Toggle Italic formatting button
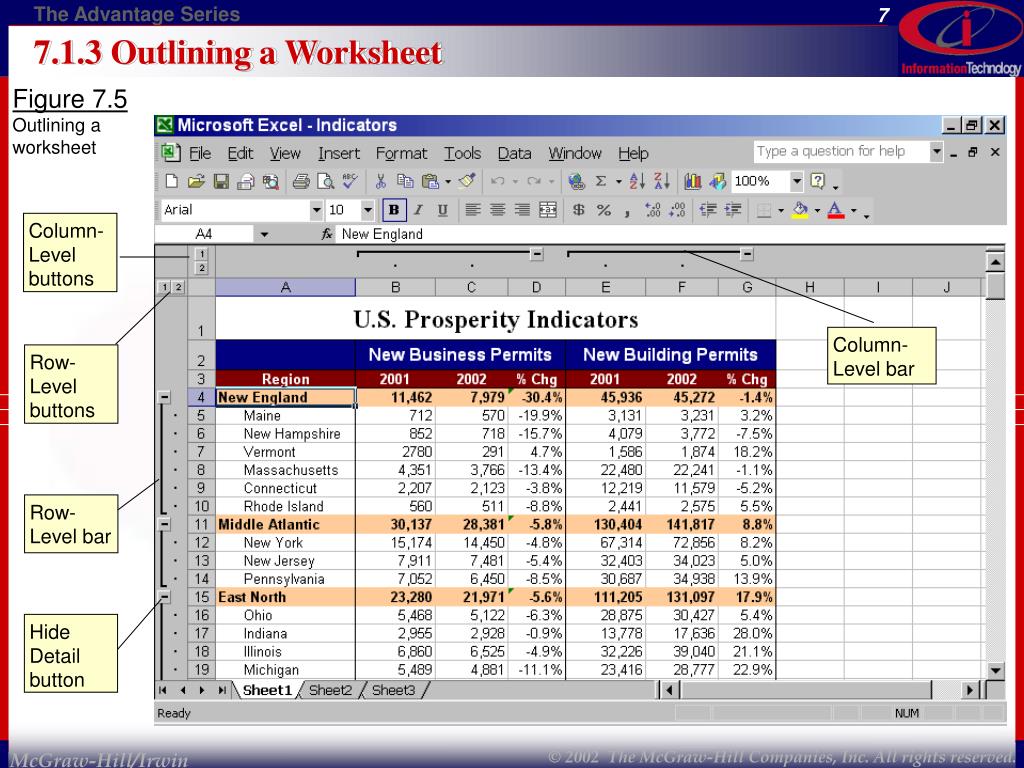The width and height of the screenshot is (1024, 768). (418, 210)
